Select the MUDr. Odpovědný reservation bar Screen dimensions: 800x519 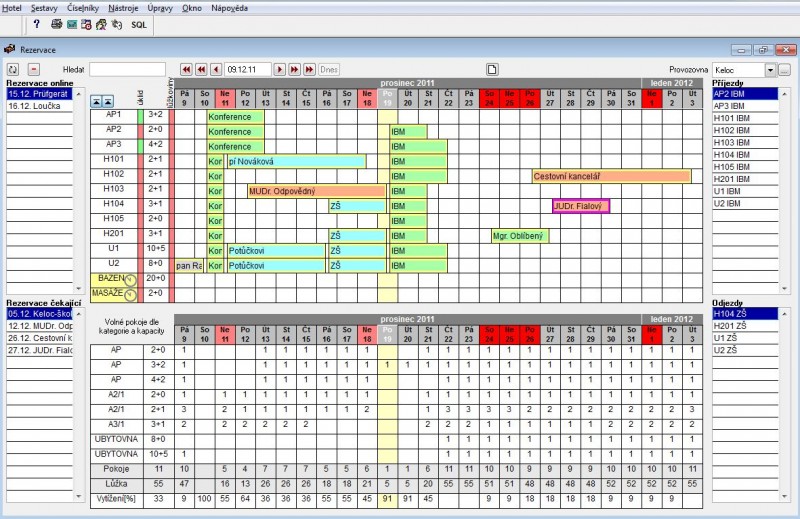316,190
